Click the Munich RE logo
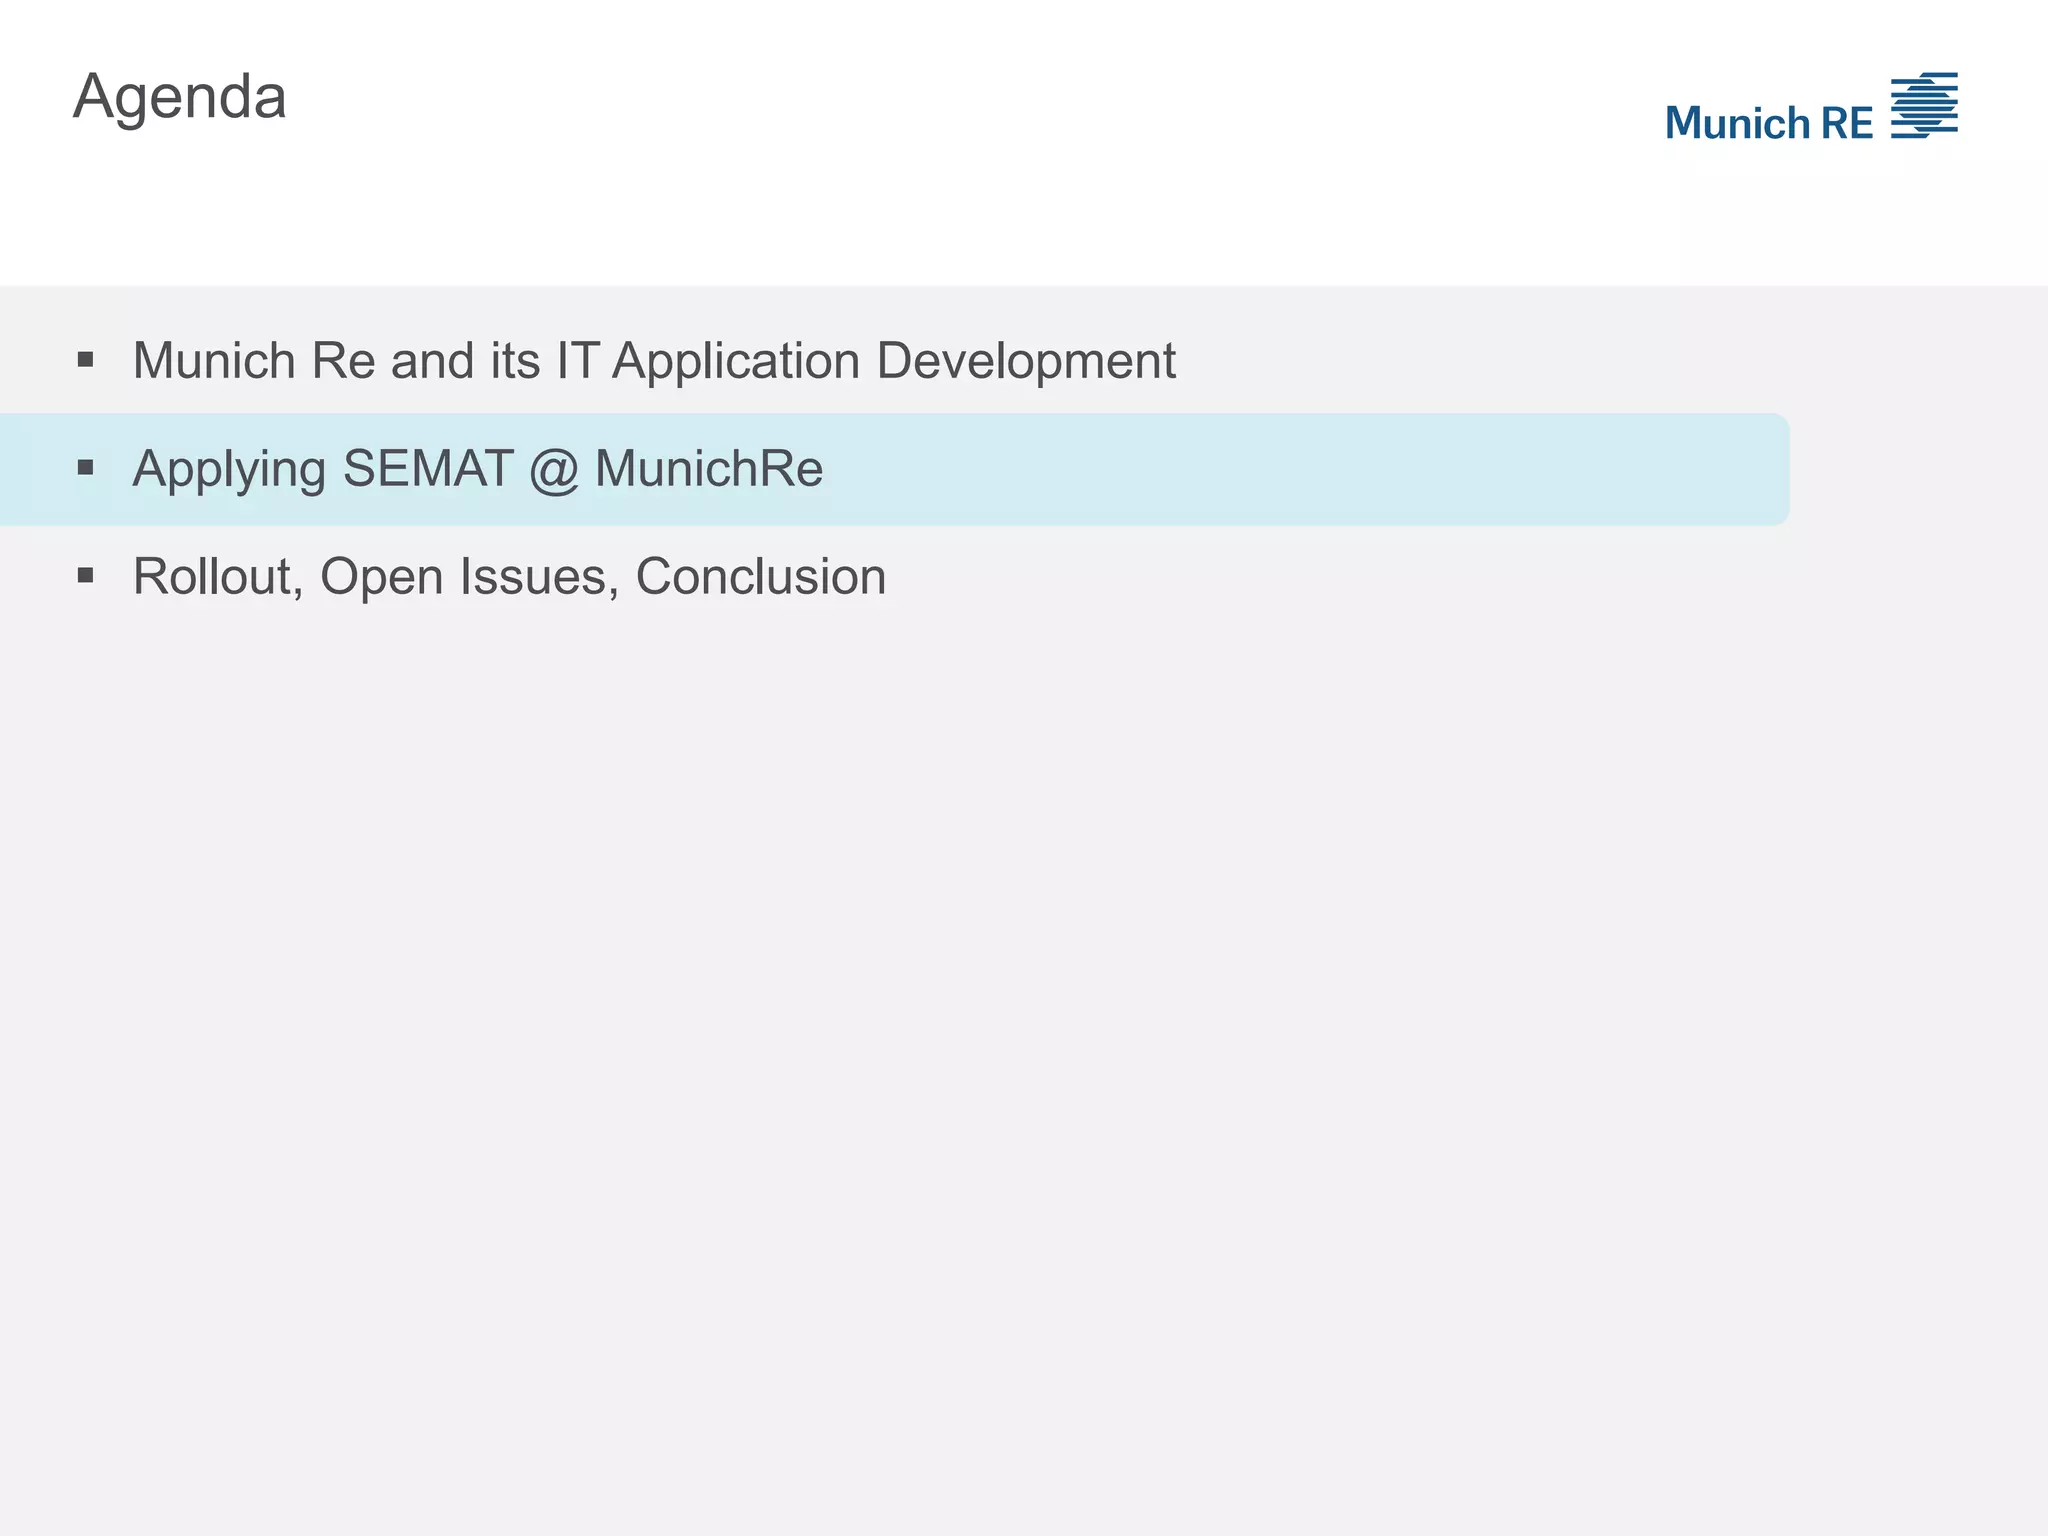 (x=1811, y=107)
